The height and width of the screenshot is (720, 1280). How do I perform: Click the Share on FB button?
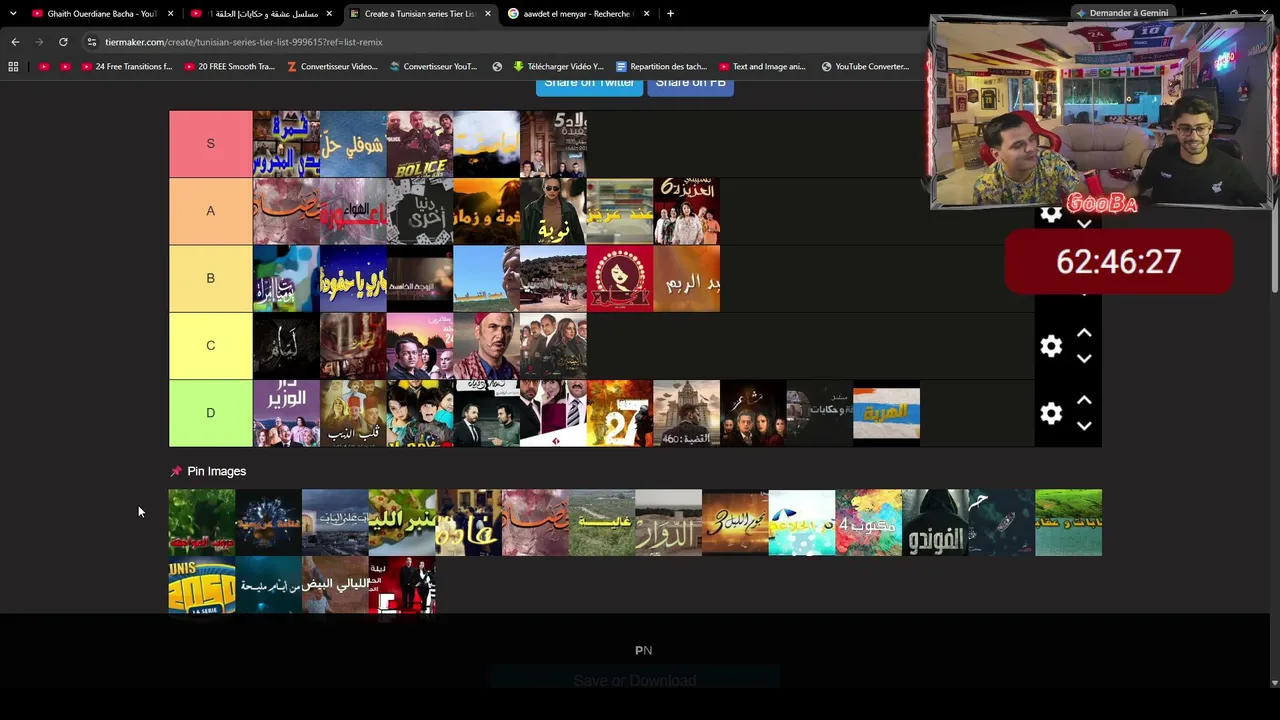pyautogui.click(x=690, y=84)
